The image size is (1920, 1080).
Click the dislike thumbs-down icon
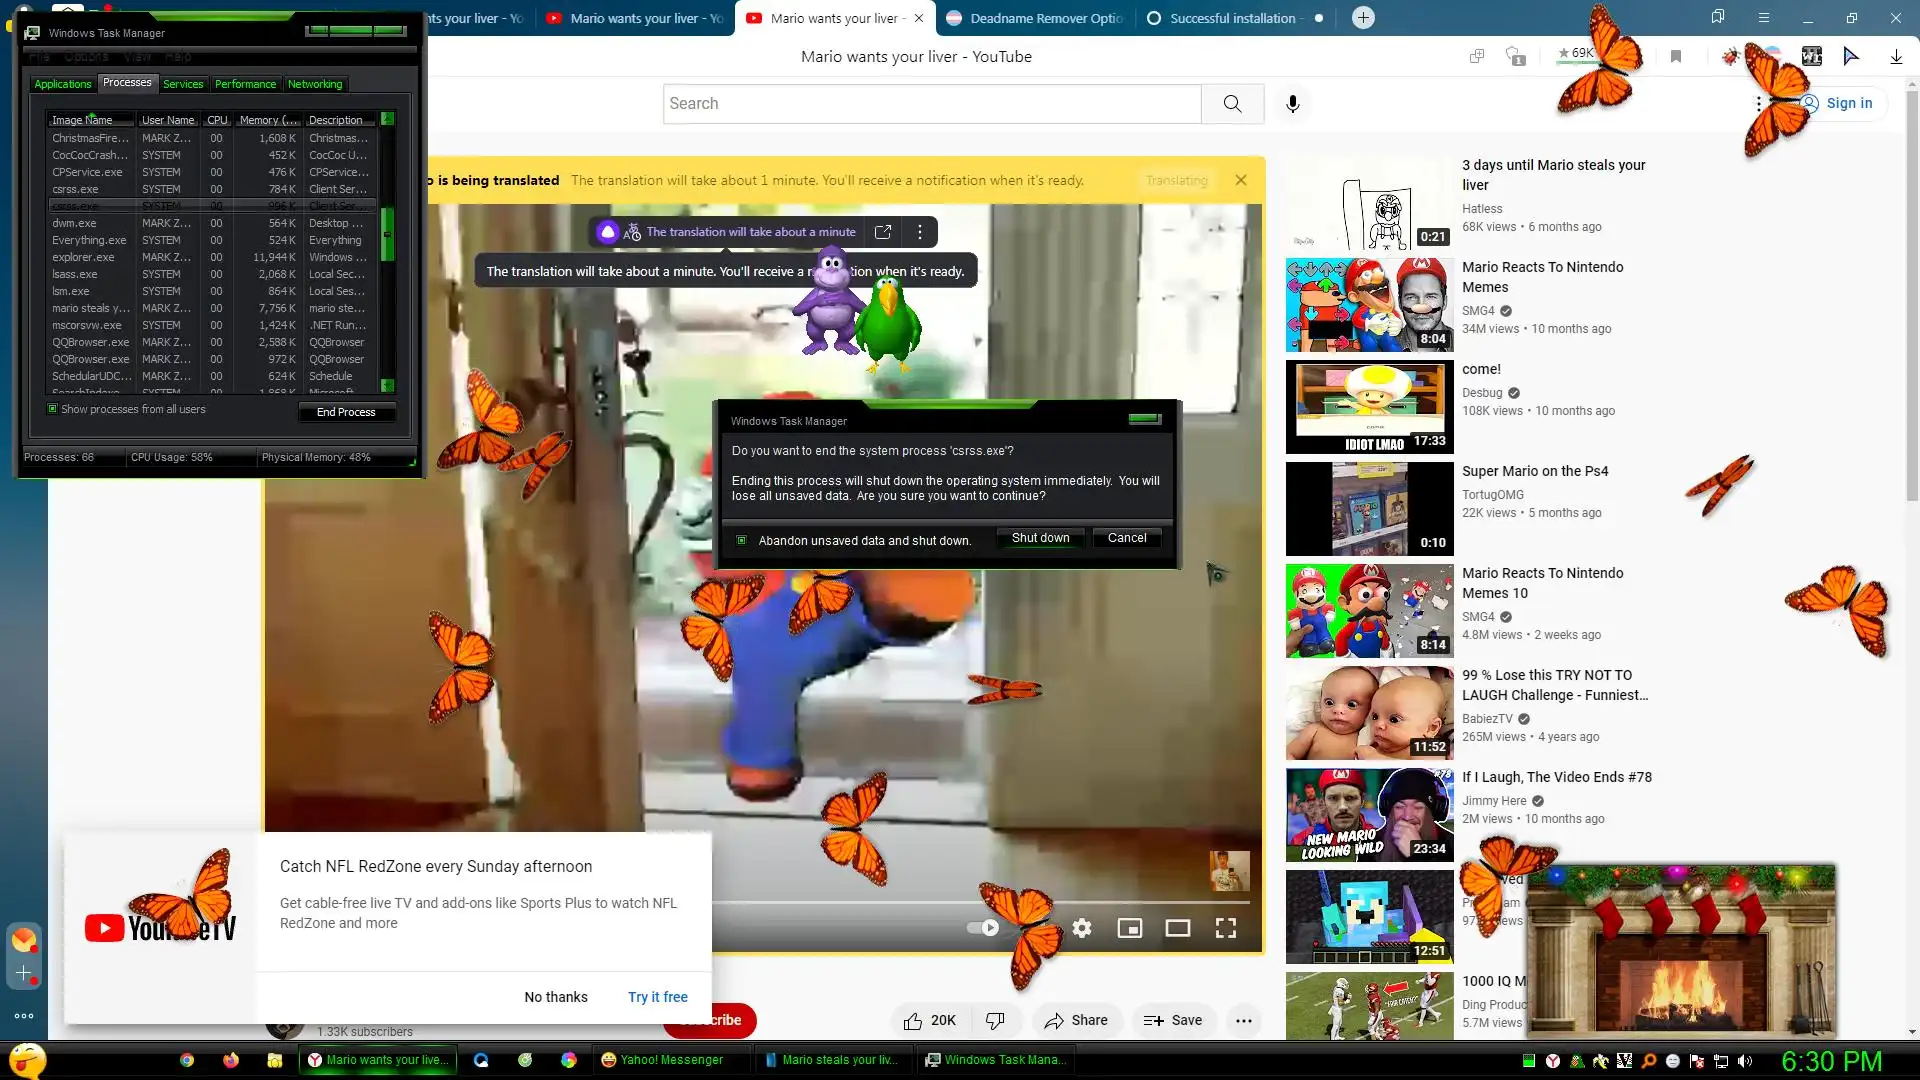(x=995, y=1020)
